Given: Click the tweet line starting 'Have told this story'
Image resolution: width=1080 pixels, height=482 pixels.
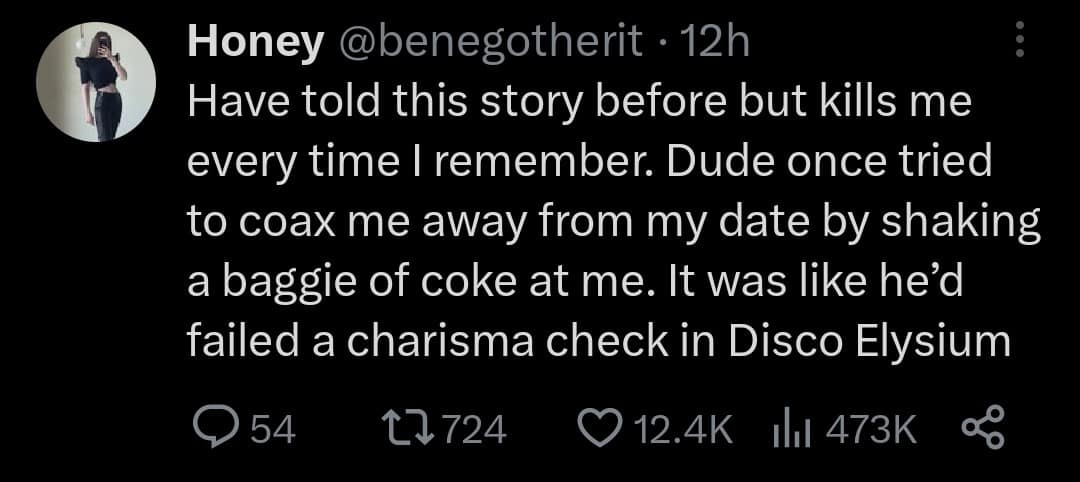Looking at the screenshot, I should click(579, 101).
